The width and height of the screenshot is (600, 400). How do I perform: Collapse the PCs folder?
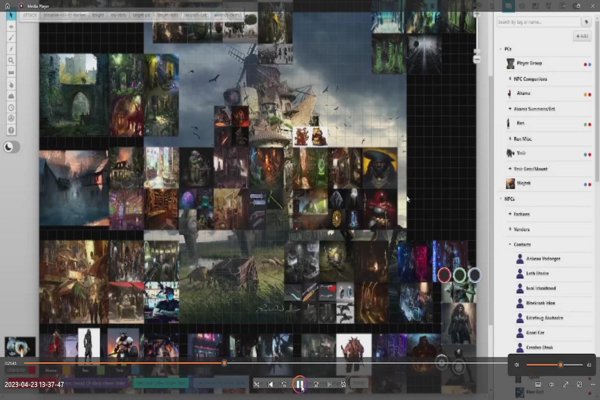(501, 49)
